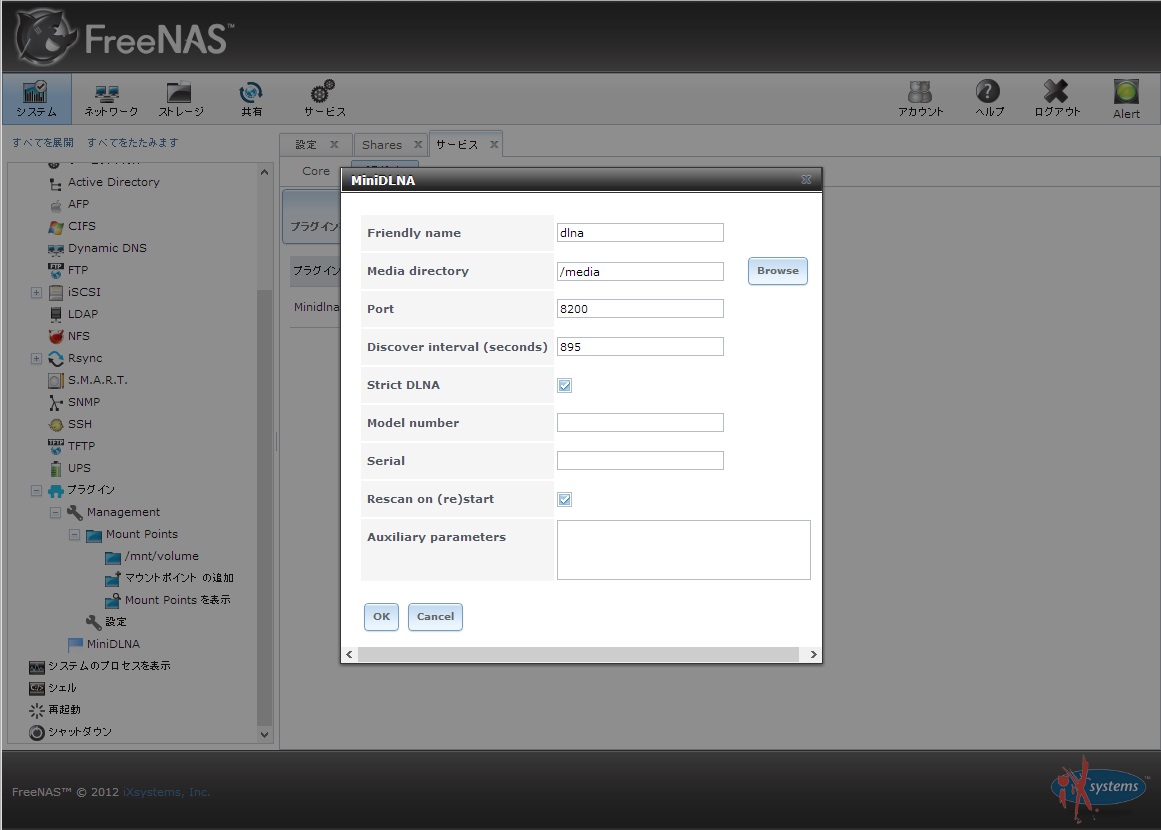The height and width of the screenshot is (830, 1161).
Task: Close the 設定 tab
Action: 334,145
